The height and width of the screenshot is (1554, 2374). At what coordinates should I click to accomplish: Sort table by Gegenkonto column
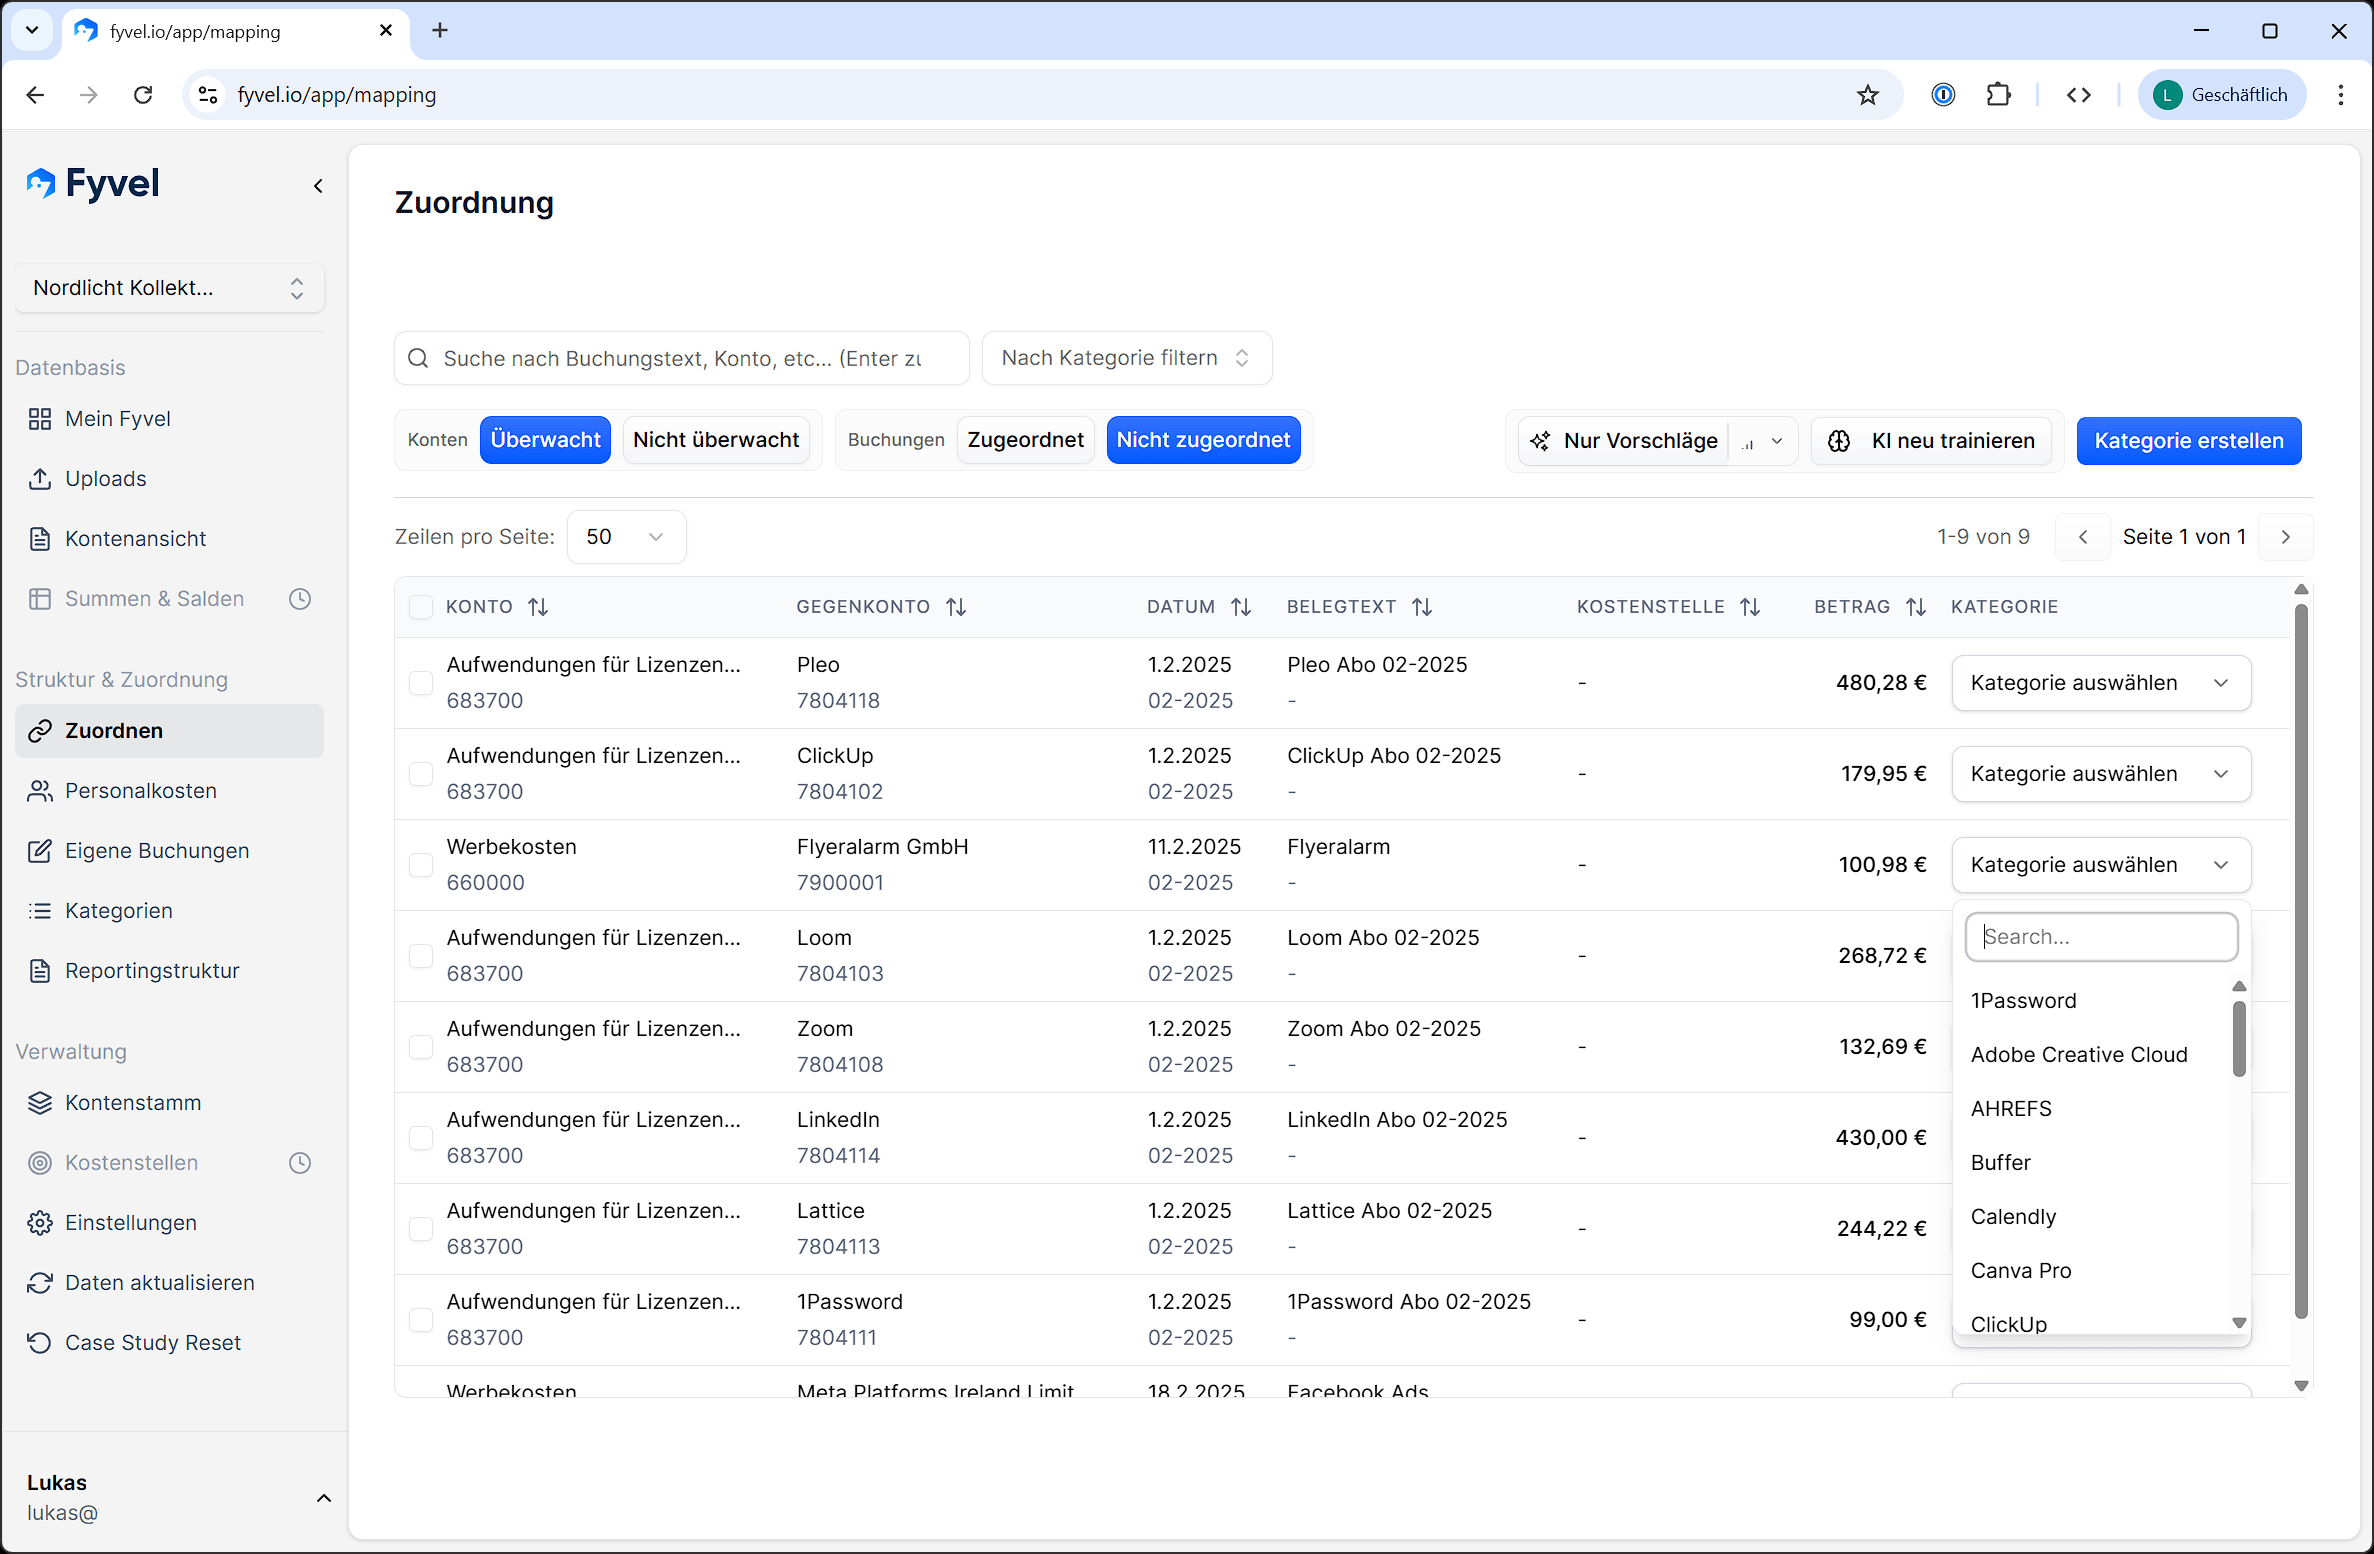[x=956, y=607]
